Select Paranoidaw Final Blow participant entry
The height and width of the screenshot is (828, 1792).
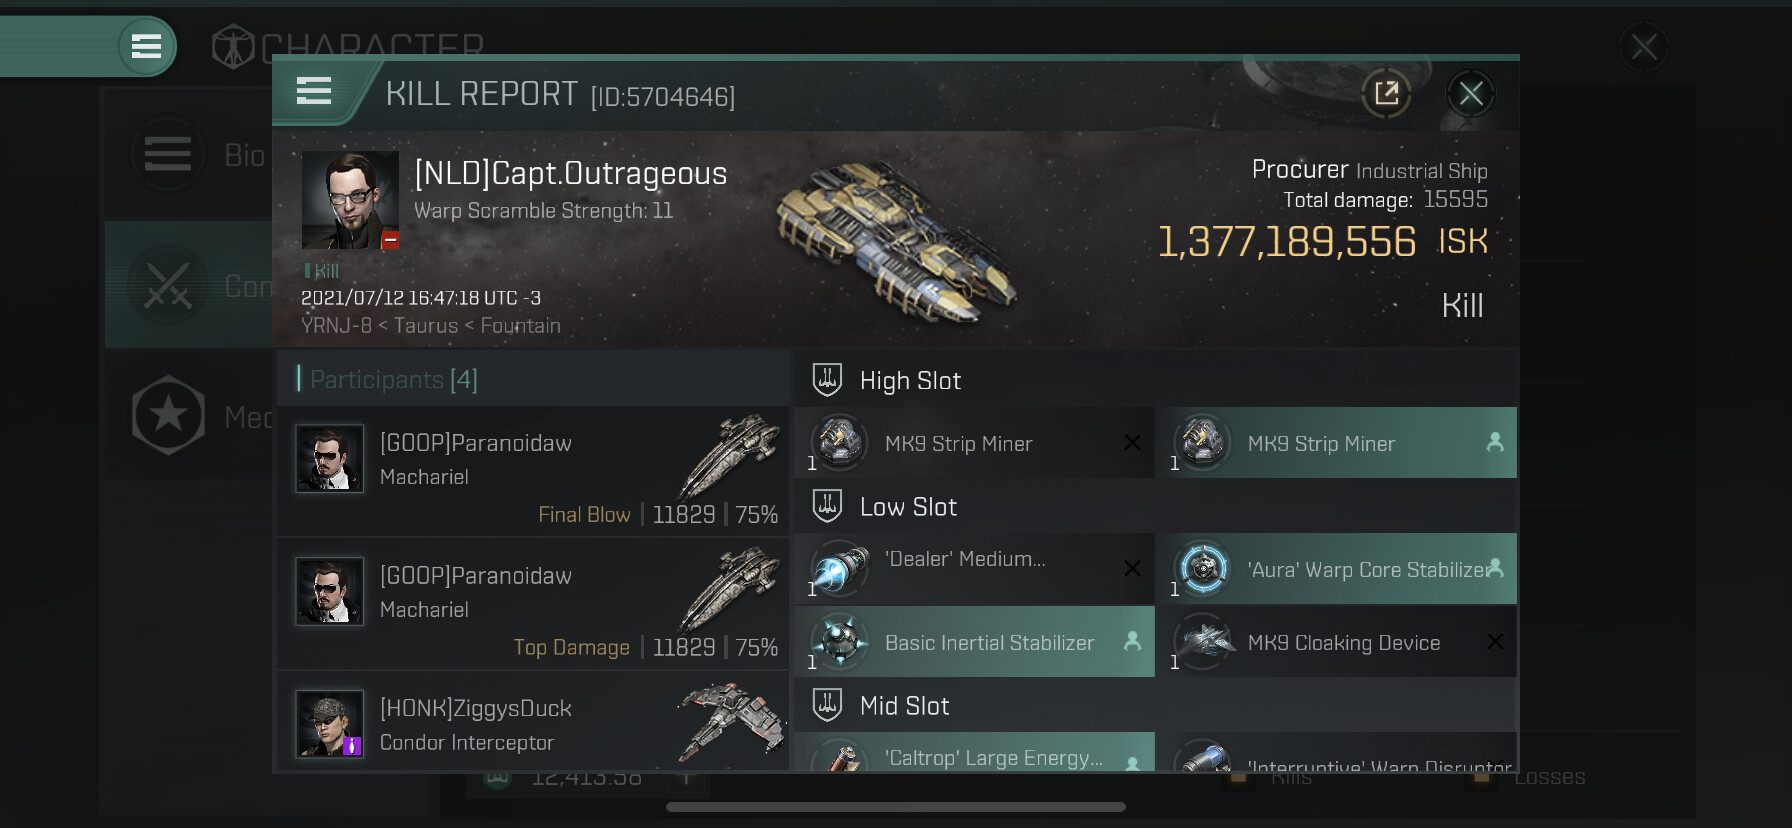533,471
